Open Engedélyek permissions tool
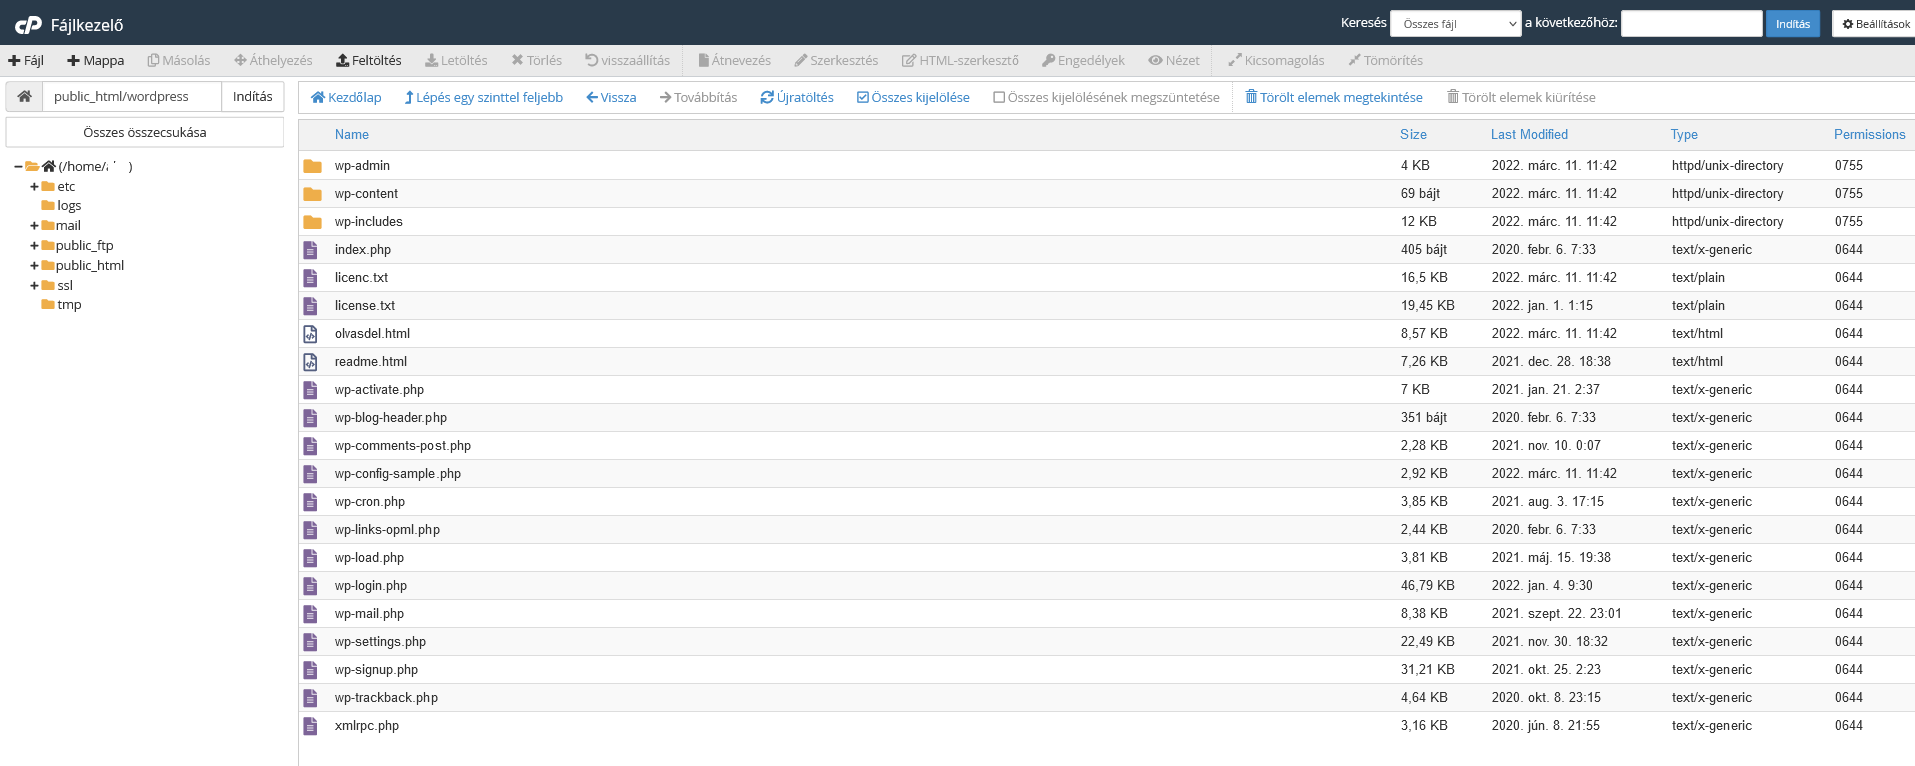Image resolution: width=1915 pixels, height=766 pixels. [1083, 60]
